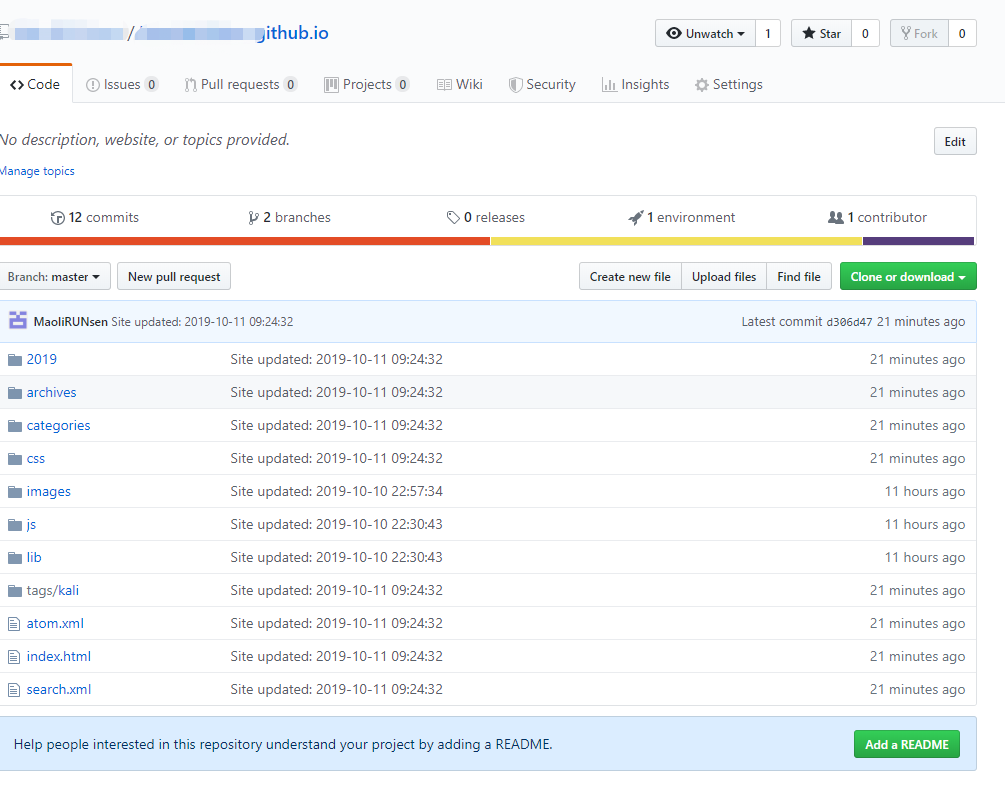Open latest commit d306d47
The height and width of the screenshot is (792, 1005).
(849, 322)
